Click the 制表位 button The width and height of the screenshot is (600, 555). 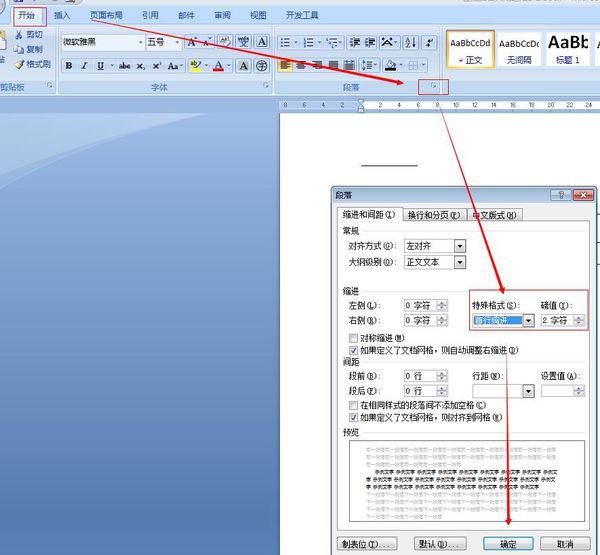coord(367,544)
